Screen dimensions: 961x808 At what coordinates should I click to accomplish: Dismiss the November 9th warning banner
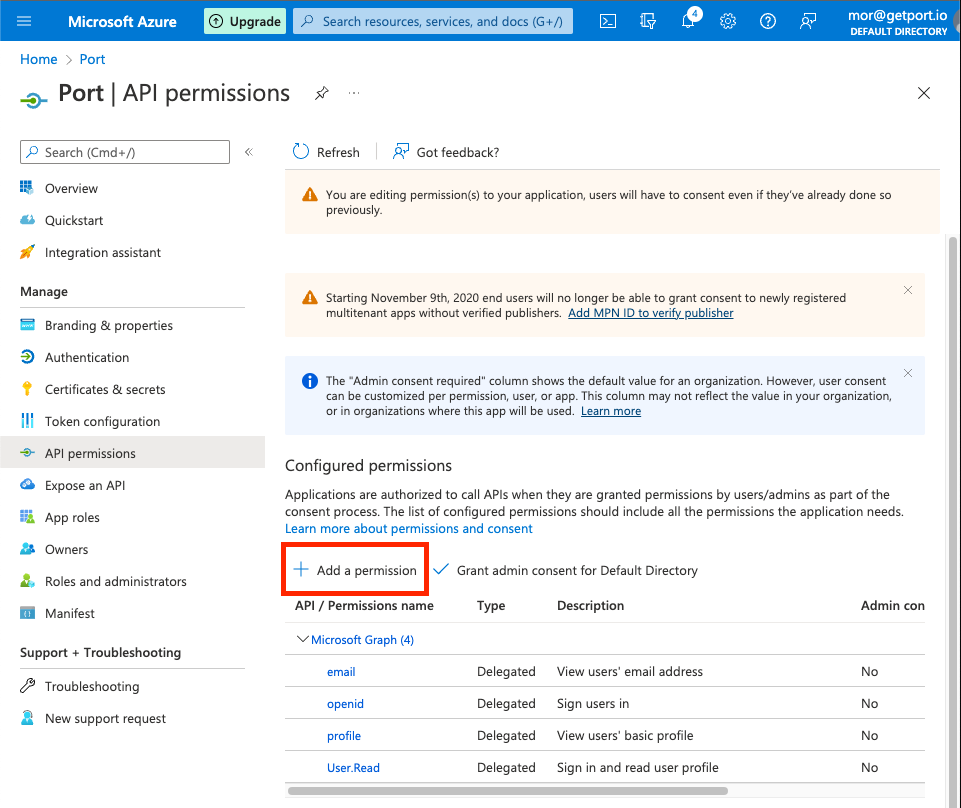tap(908, 290)
